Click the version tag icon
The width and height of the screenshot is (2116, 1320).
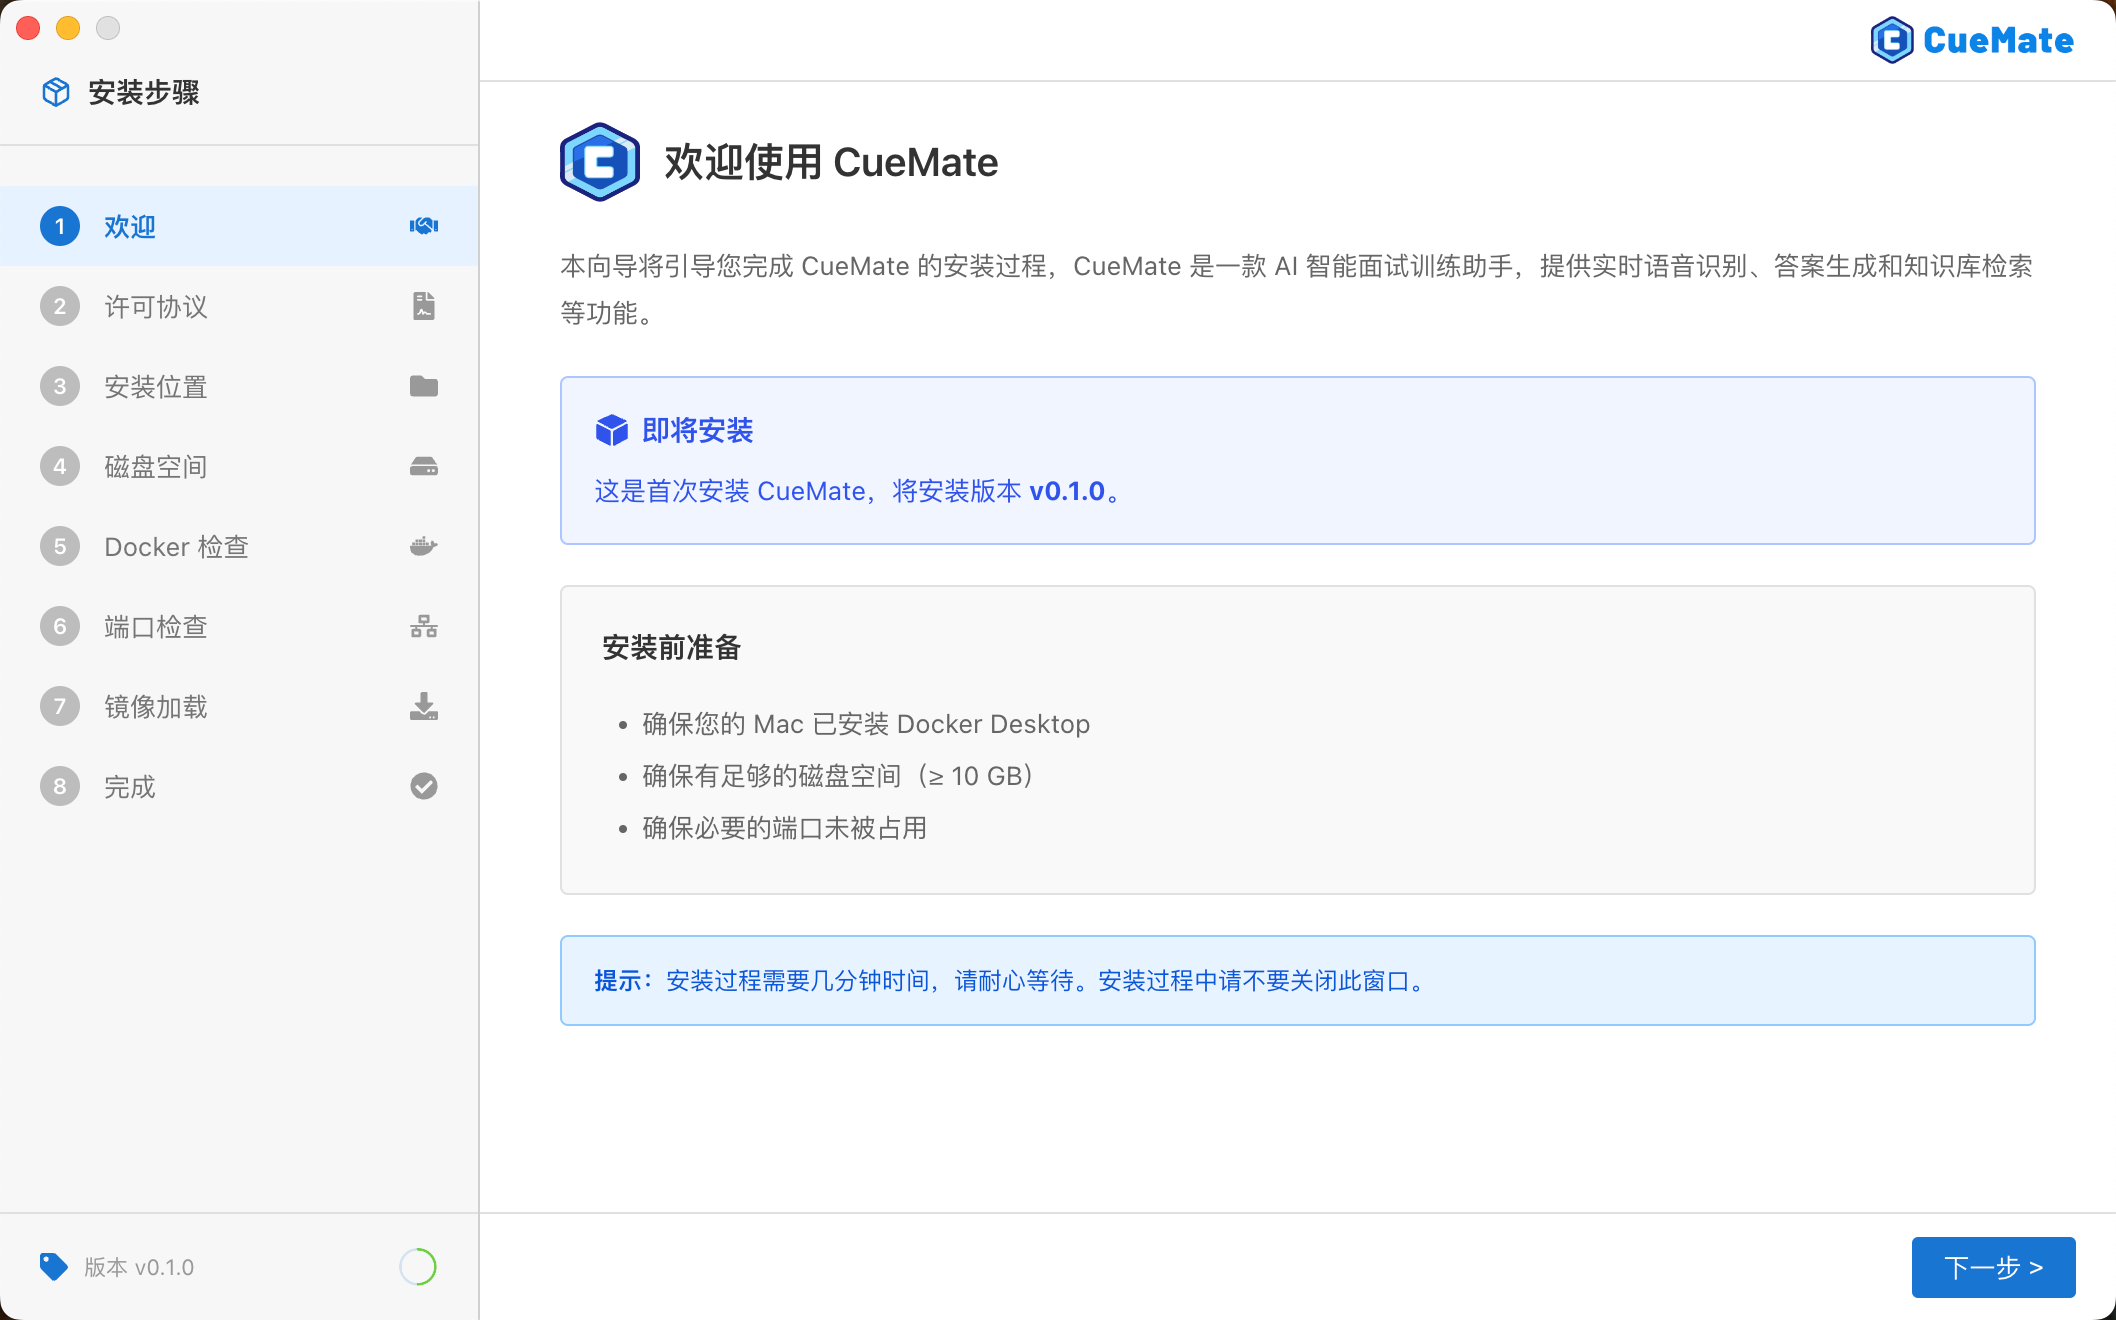[53, 1266]
